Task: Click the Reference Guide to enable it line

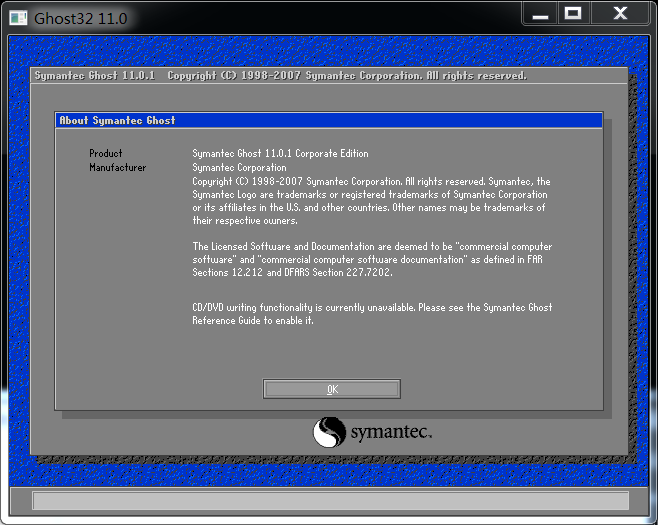Action: (253, 320)
